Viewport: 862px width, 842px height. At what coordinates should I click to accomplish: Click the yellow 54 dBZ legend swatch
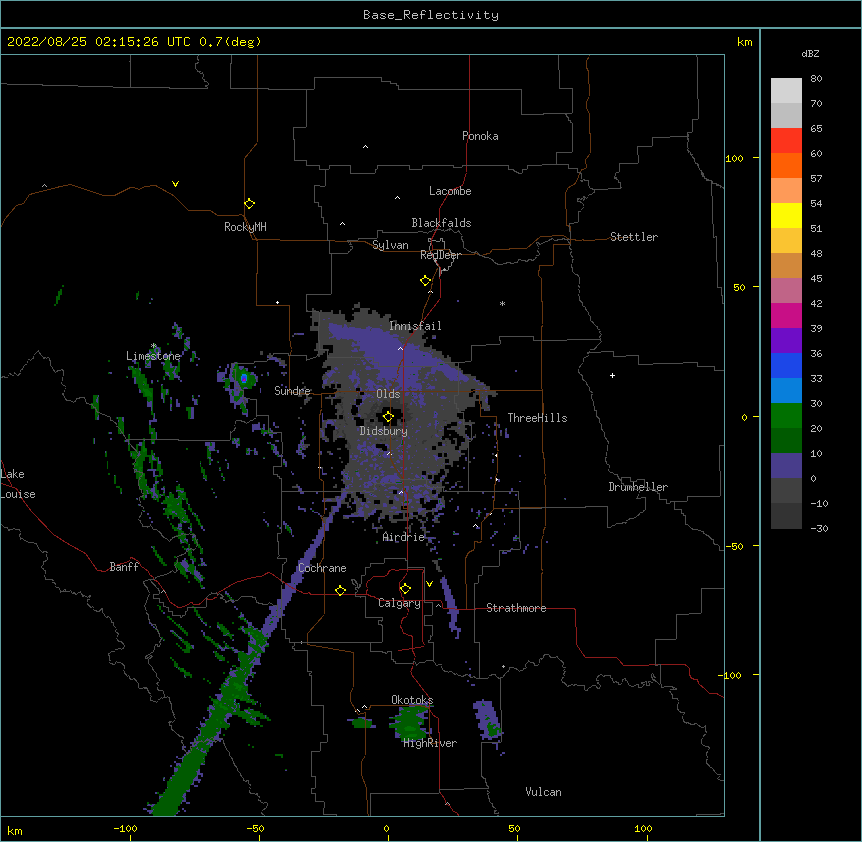(x=786, y=215)
